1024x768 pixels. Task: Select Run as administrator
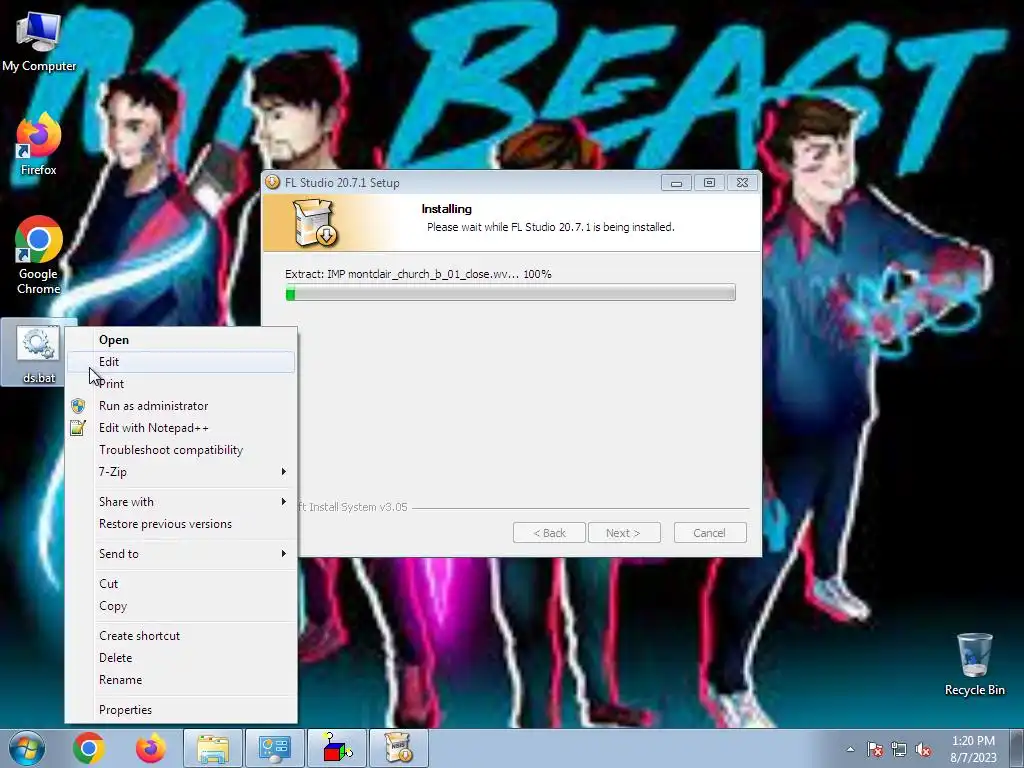[181, 406]
